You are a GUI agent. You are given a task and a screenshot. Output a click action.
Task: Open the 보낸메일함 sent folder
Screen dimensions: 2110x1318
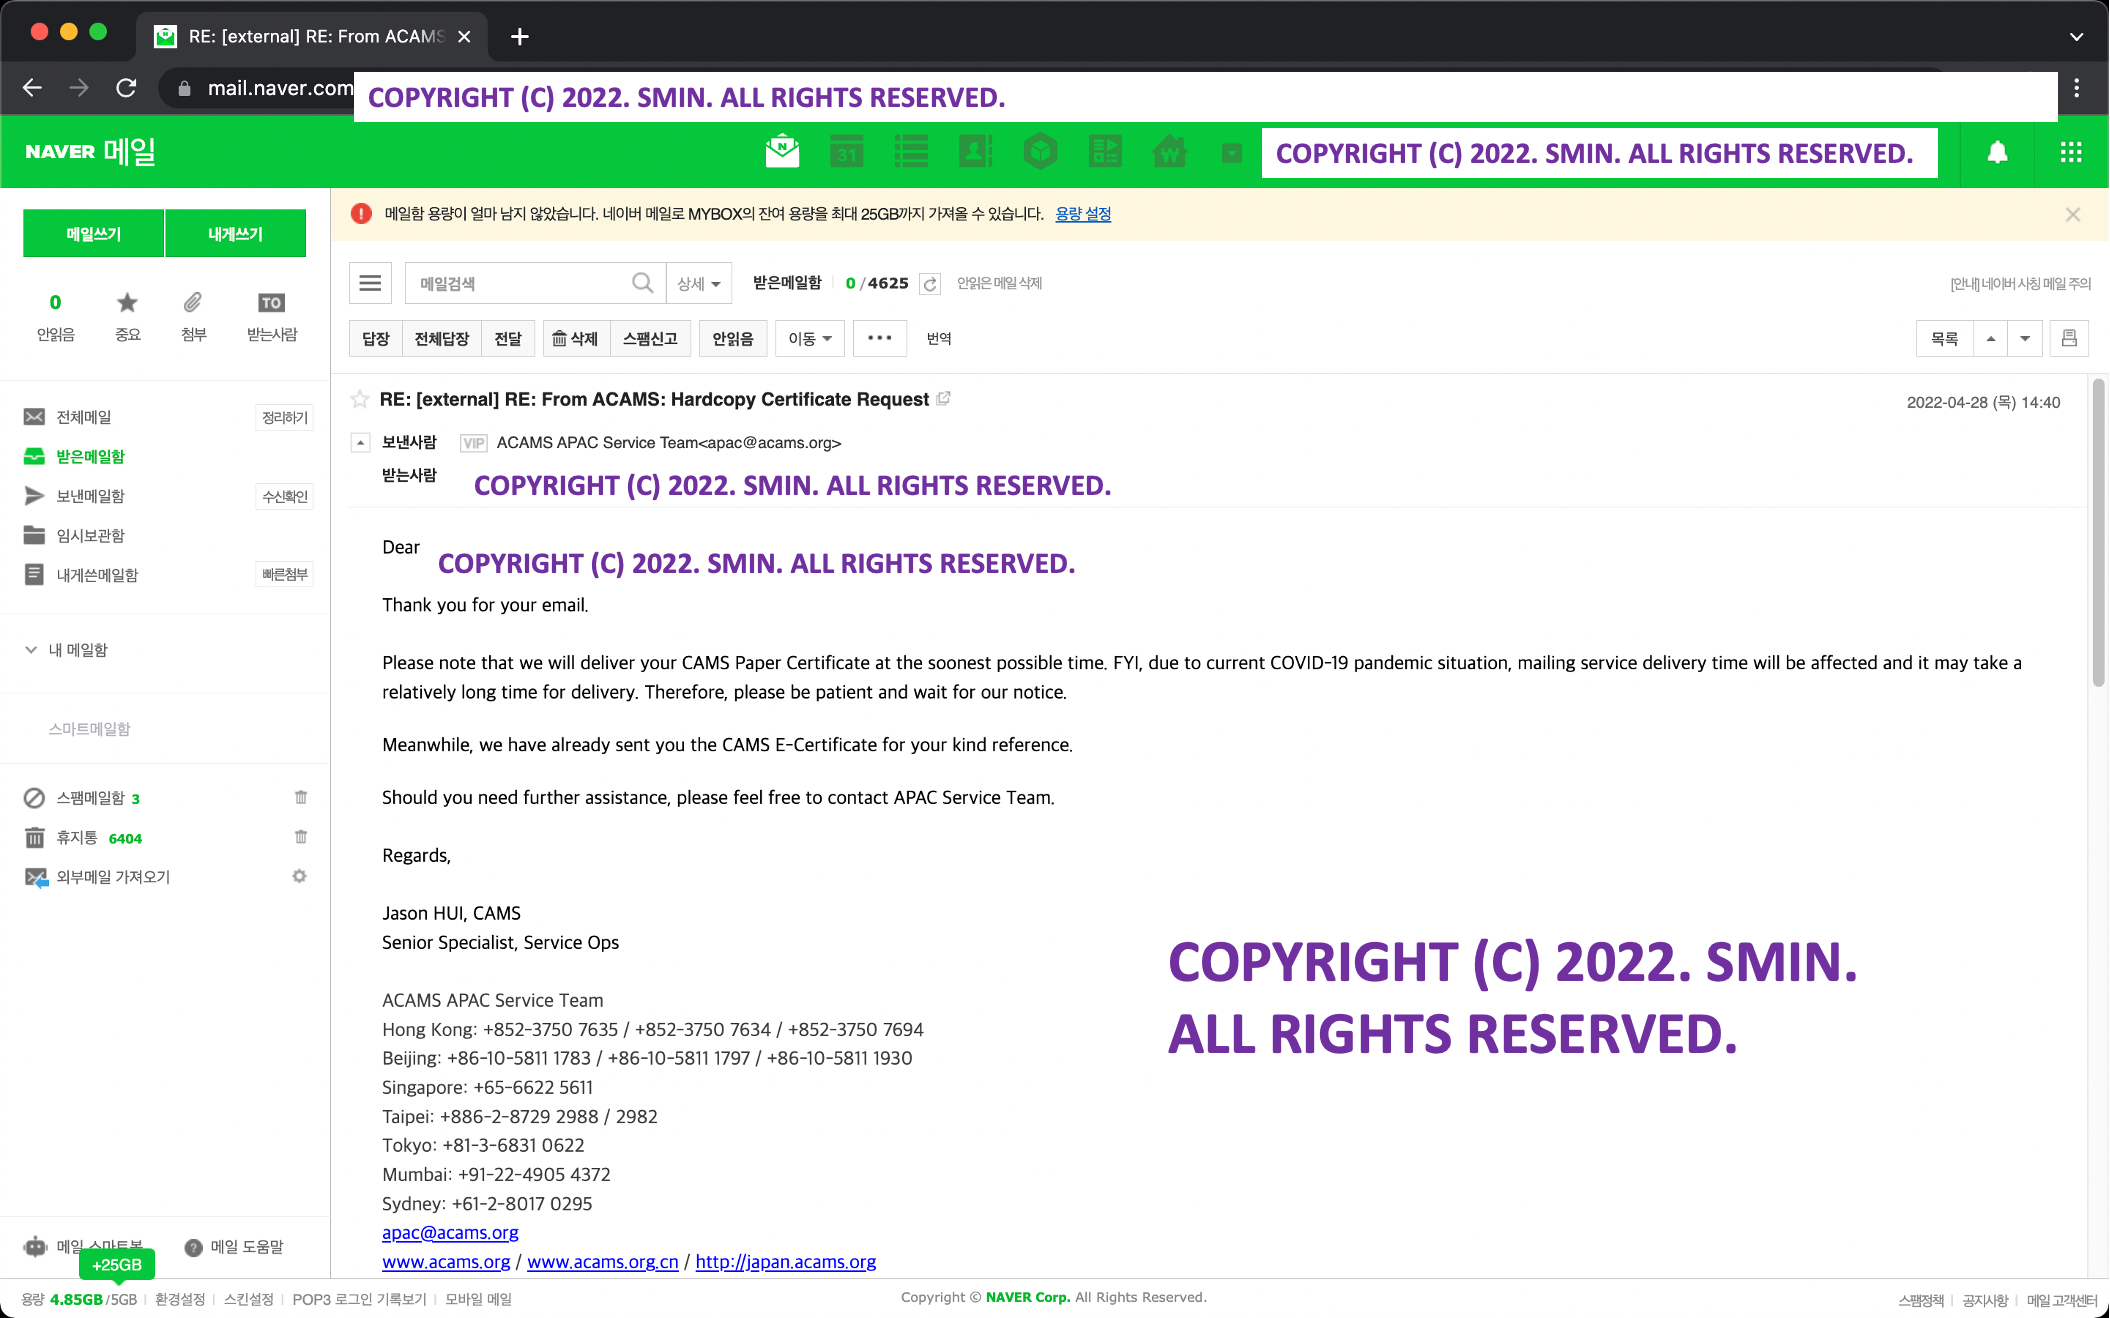point(90,496)
